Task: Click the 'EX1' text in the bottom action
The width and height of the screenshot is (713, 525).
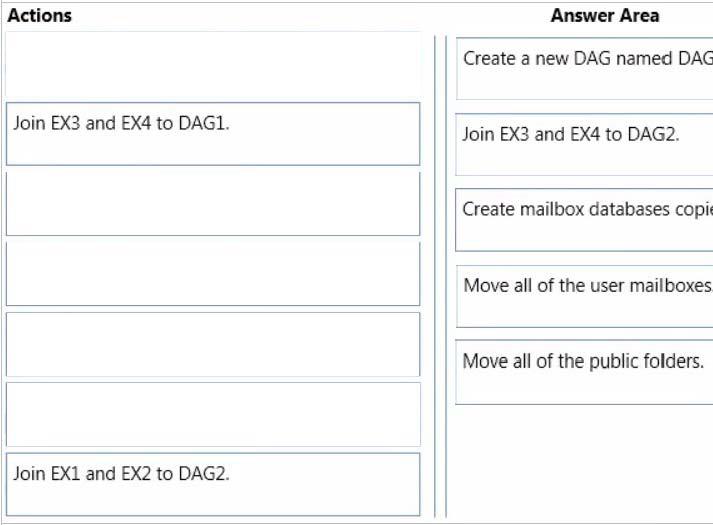Action: (65, 474)
